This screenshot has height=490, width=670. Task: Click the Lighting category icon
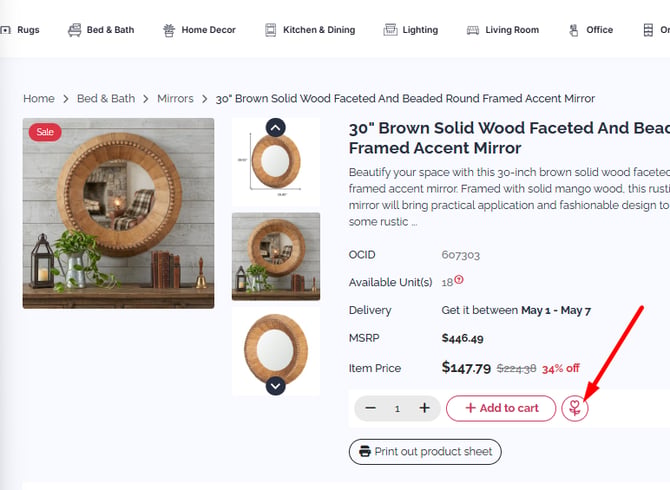point(390,30)
